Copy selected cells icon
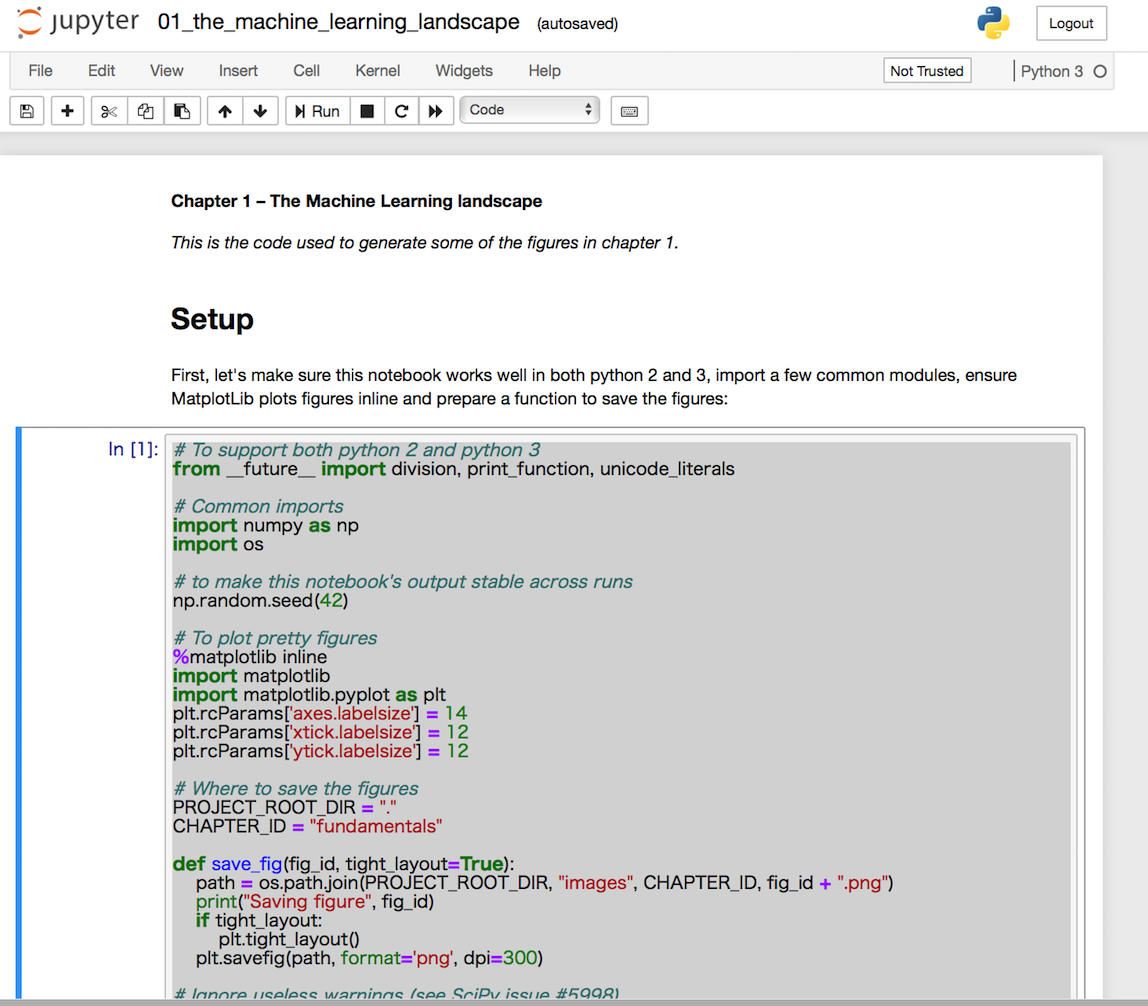This screenshot has width=1148, height=1006. click(x=145, y=111)
